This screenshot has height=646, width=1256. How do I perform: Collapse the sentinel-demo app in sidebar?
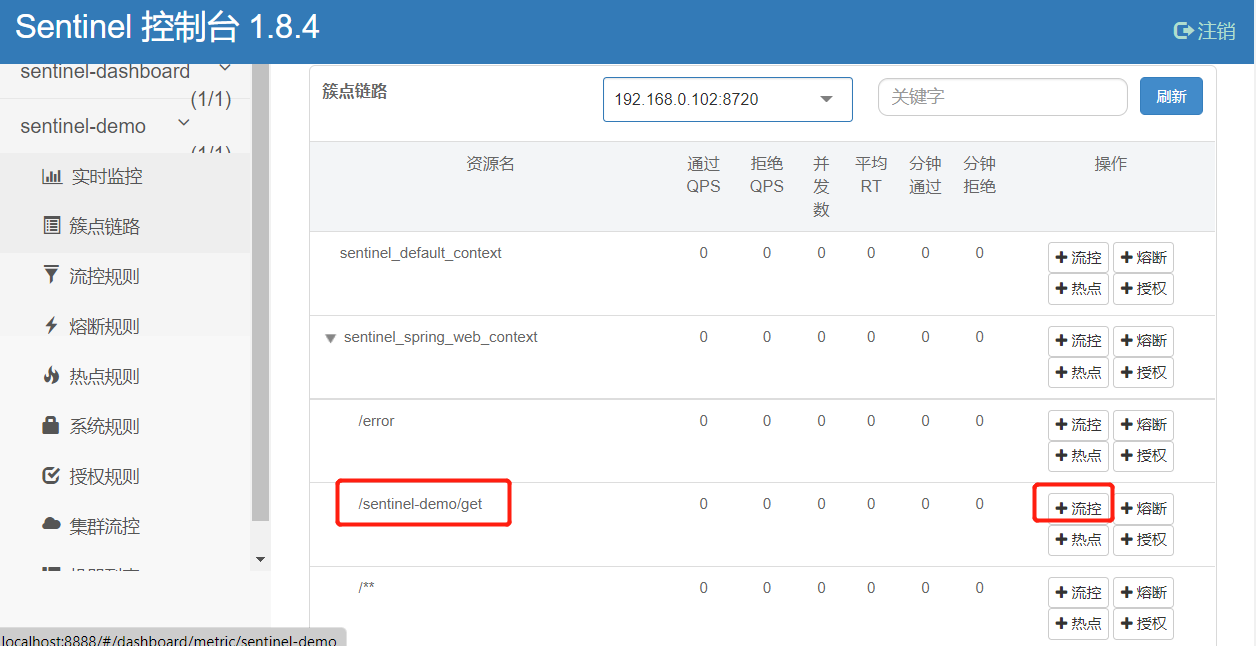tap(183, 123)
